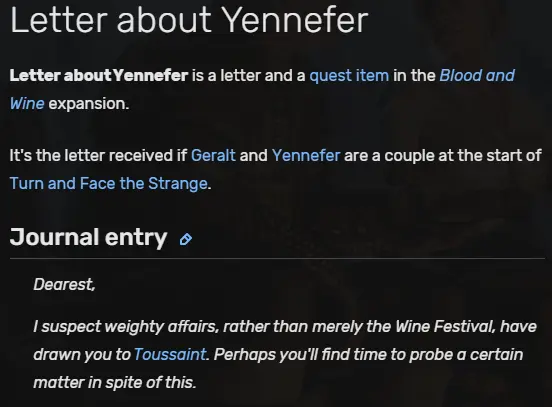
Task: Click the pencil edit icon beside Journal entry
Action: [186, 239]
